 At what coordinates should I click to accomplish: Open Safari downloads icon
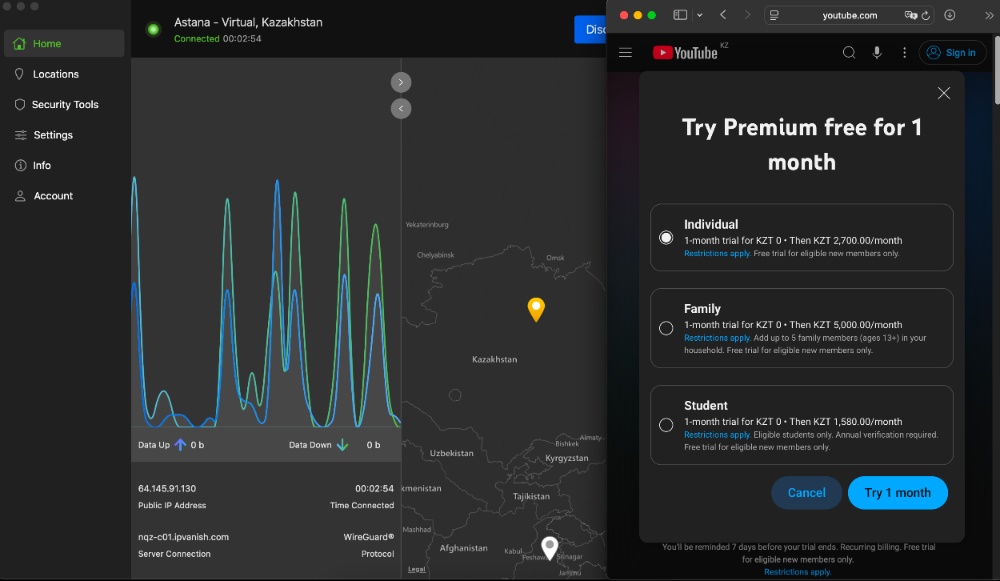[x=950, y=15]
